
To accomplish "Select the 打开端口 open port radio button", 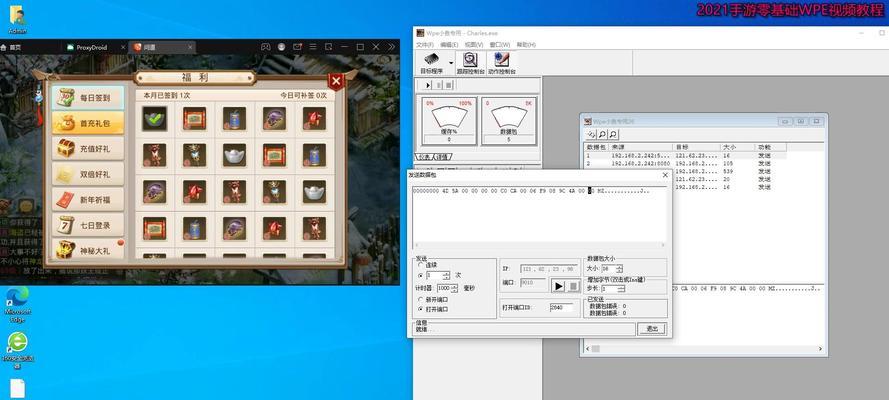I will click(420, 309).
